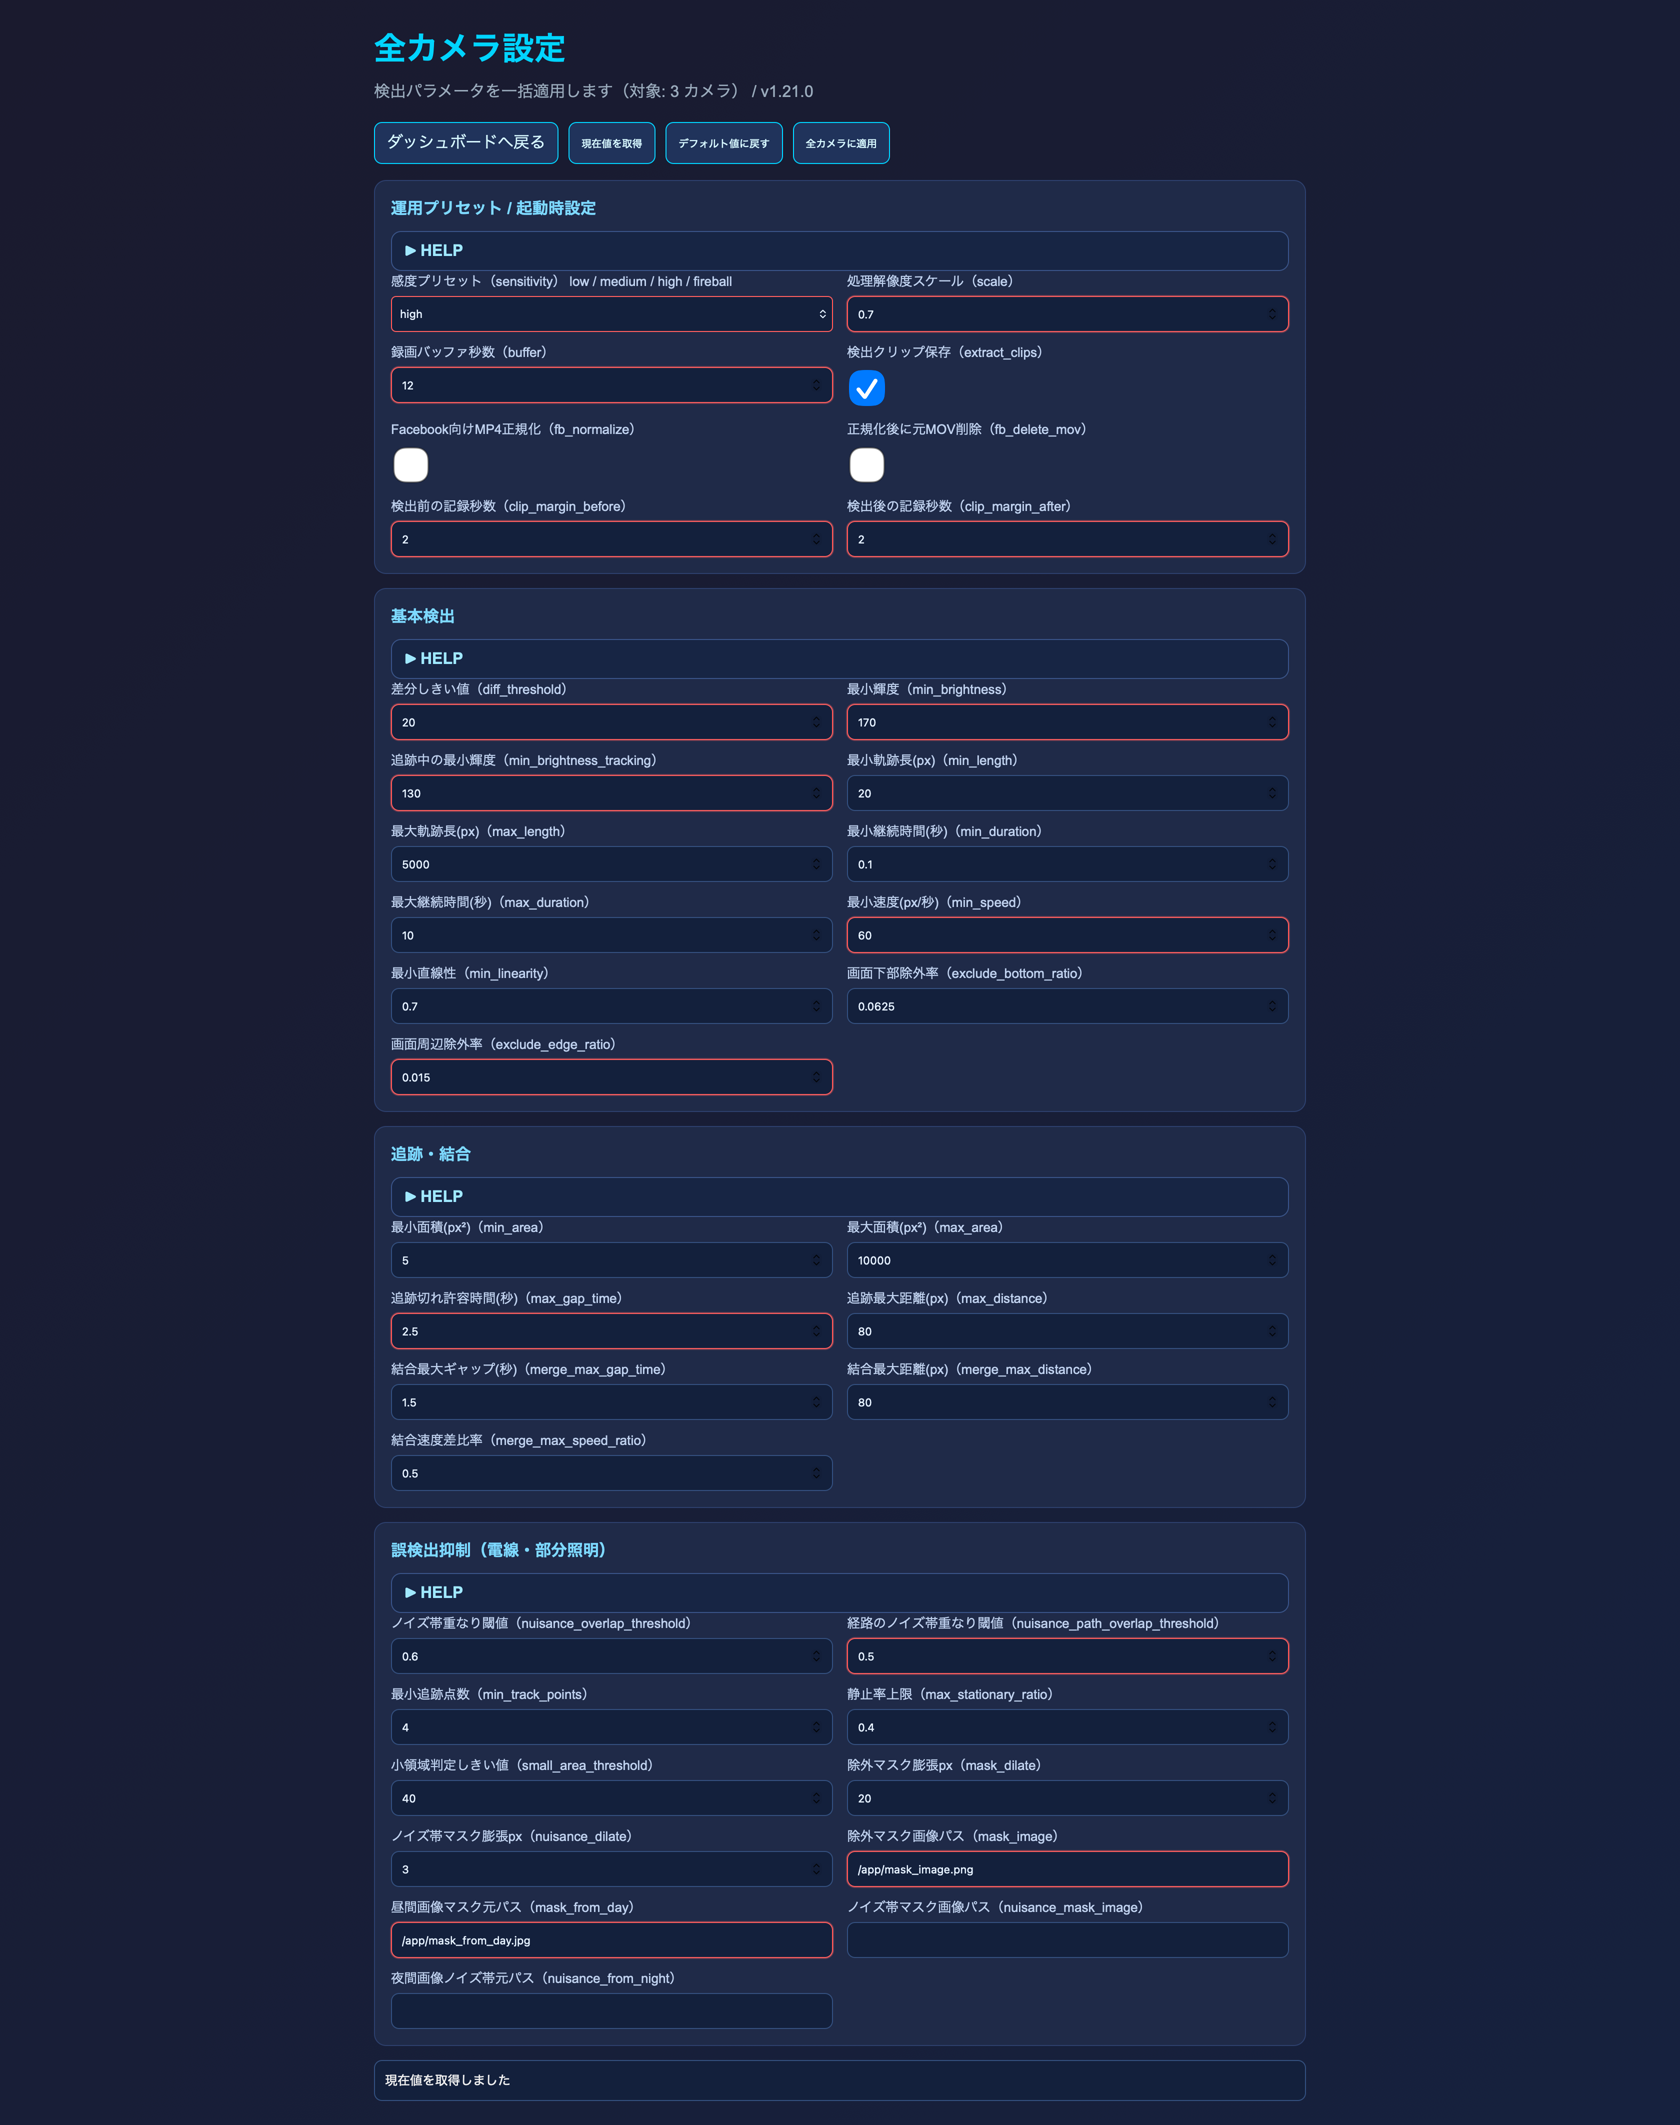Click the min_speed input field
The image size is (1680, 2125).
click(x=1050, y=935)
